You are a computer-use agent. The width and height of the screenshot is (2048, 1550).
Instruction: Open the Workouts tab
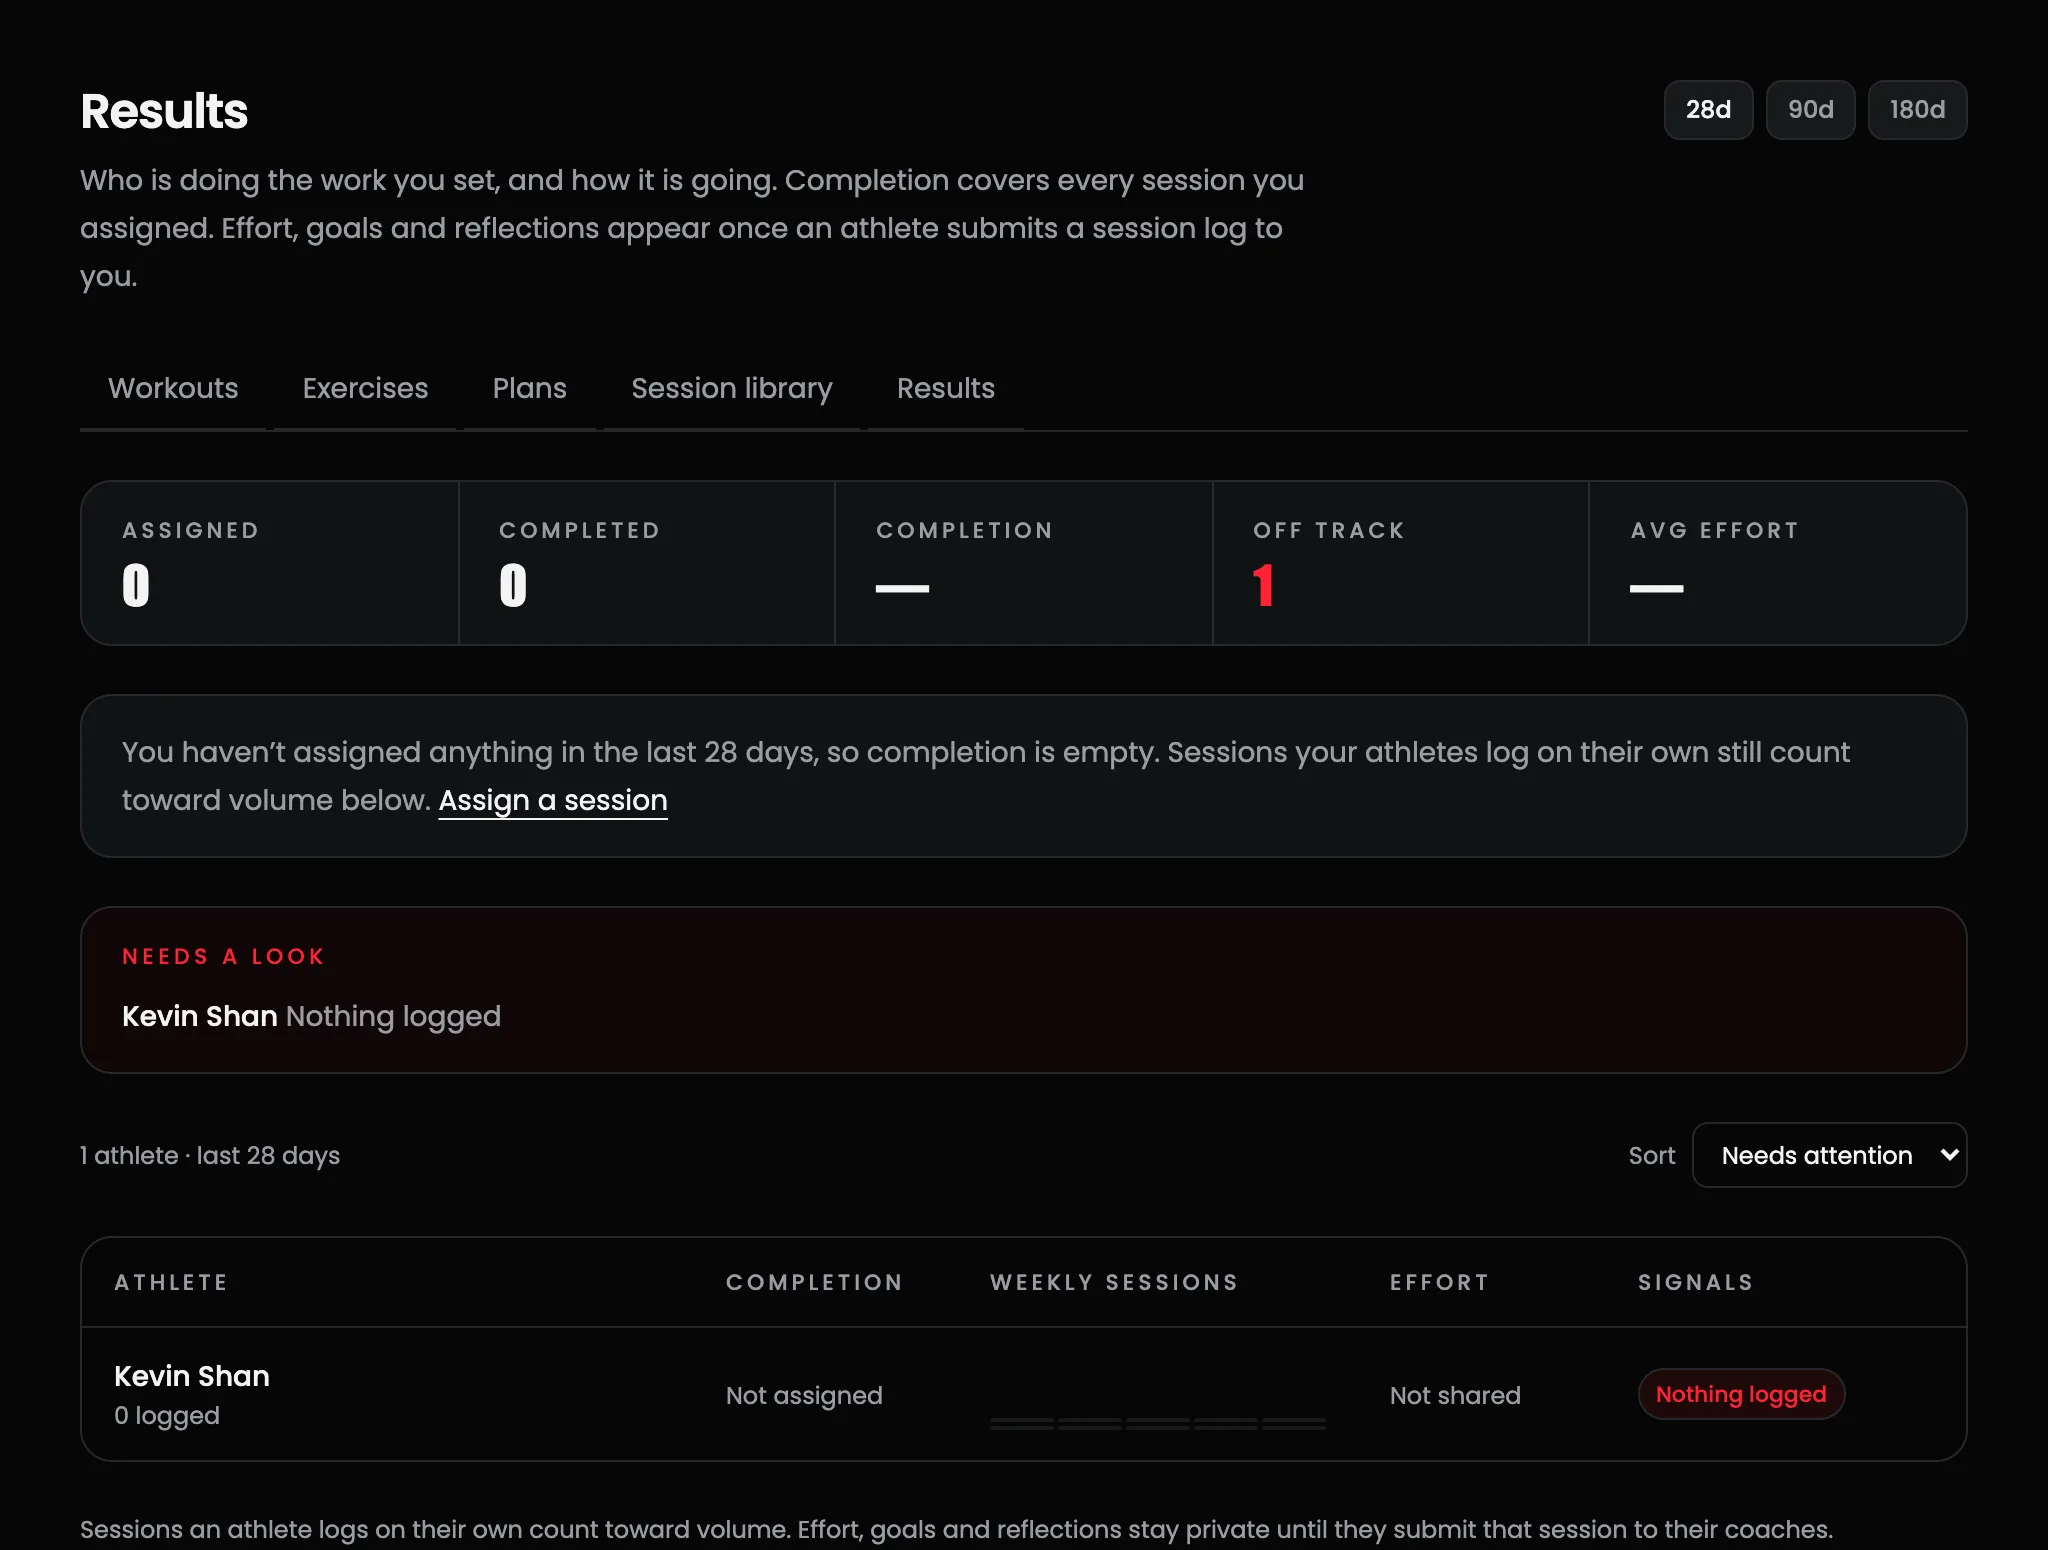(173, 388)
